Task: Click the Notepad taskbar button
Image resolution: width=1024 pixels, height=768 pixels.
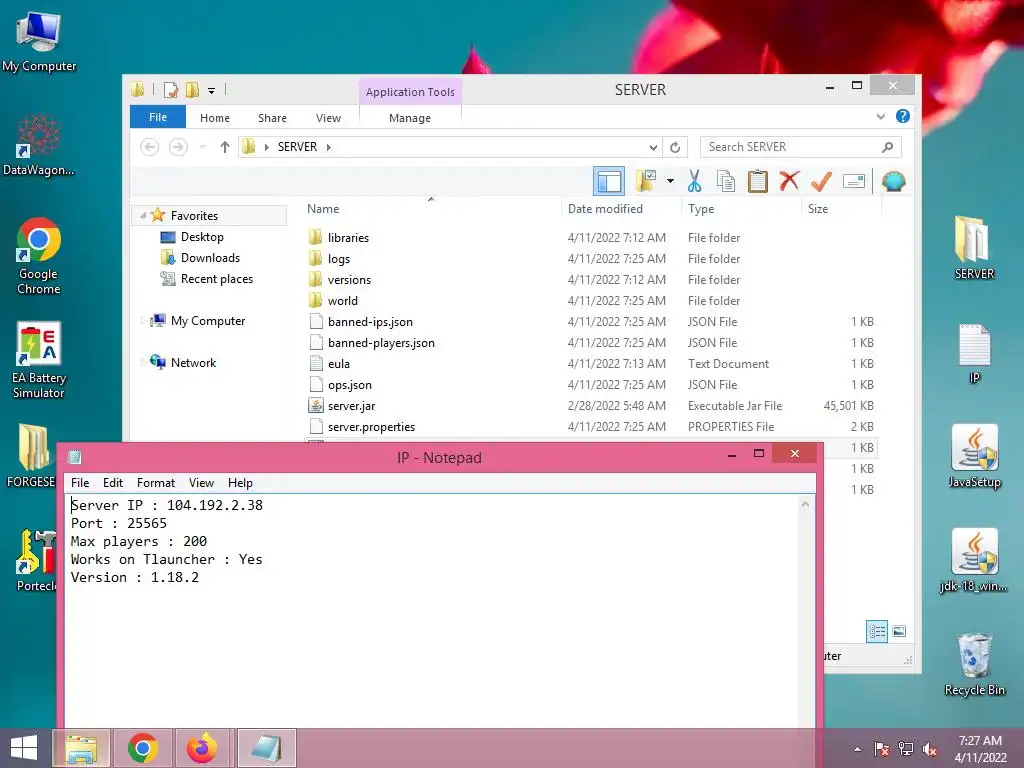Action: (x=266, y=748)
